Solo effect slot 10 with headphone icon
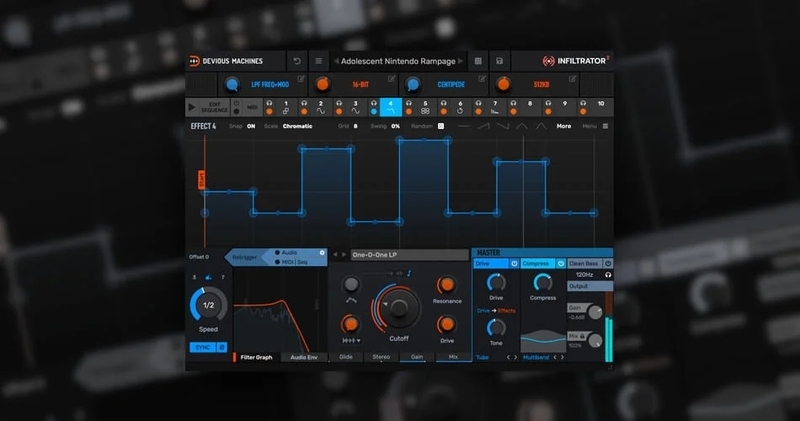The image size is (800, 421). pos(583,103)
